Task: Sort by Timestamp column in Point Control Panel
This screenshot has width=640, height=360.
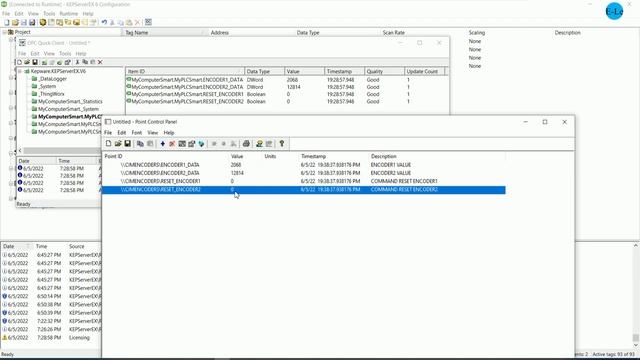Action: point(333,156)
